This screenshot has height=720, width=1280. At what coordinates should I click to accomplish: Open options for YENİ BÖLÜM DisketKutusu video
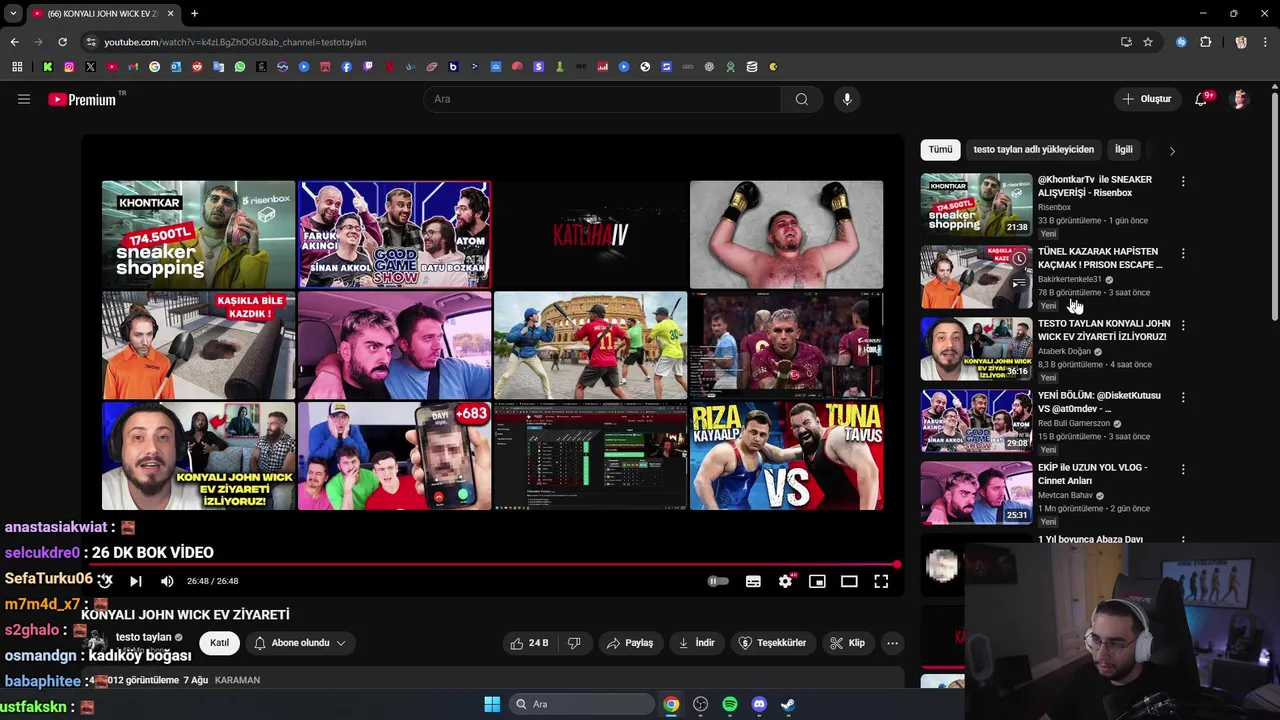tap(1183, 397)
